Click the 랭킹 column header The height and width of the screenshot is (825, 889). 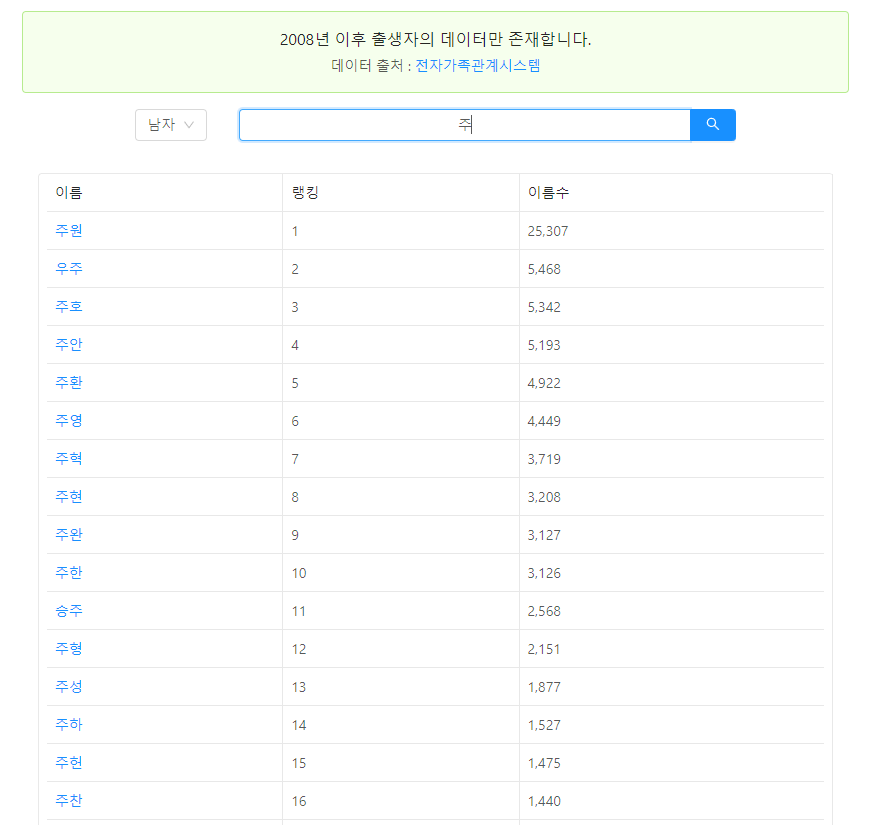401,193
